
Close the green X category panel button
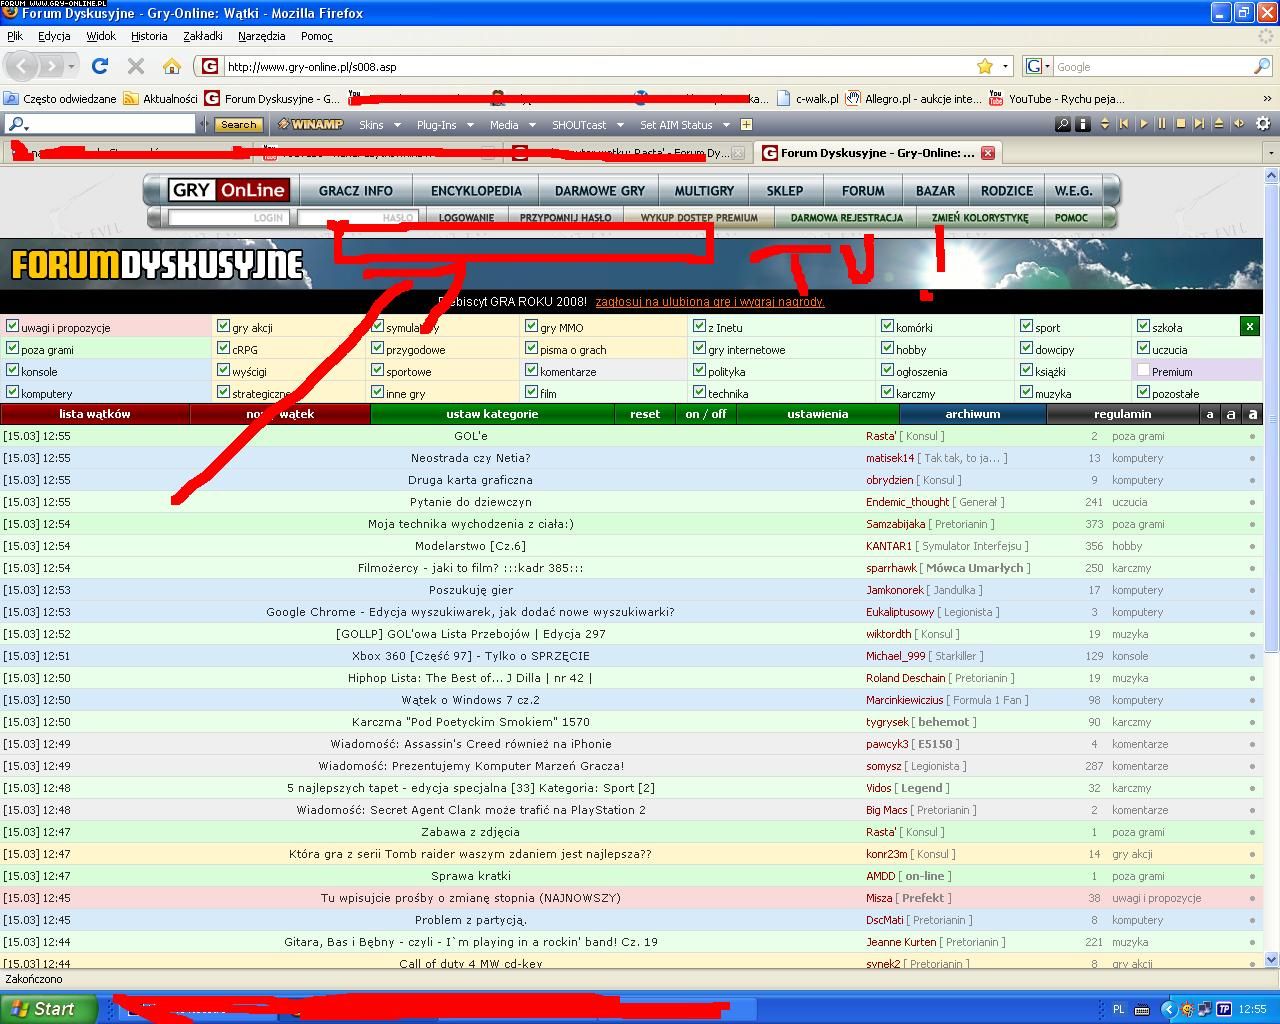1249,326
